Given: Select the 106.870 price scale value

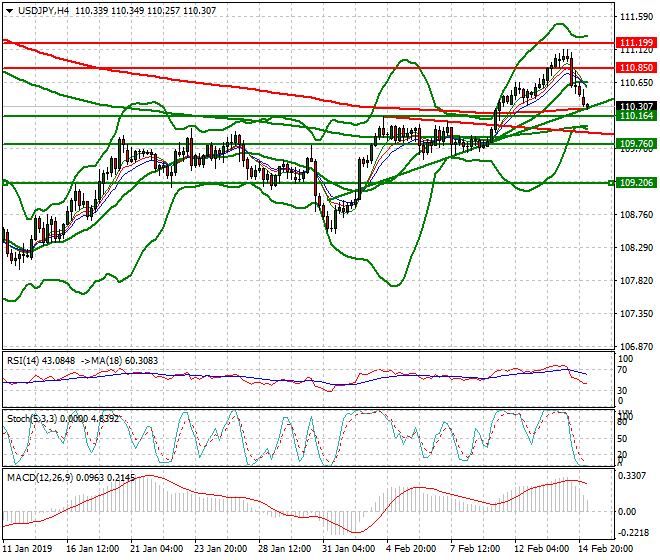Looking at the screenshot, I should 636,347.
